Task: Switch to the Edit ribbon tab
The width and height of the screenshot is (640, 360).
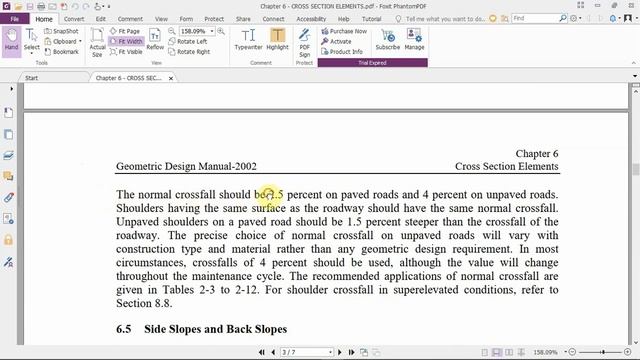Action: click(x=101, y=19)
